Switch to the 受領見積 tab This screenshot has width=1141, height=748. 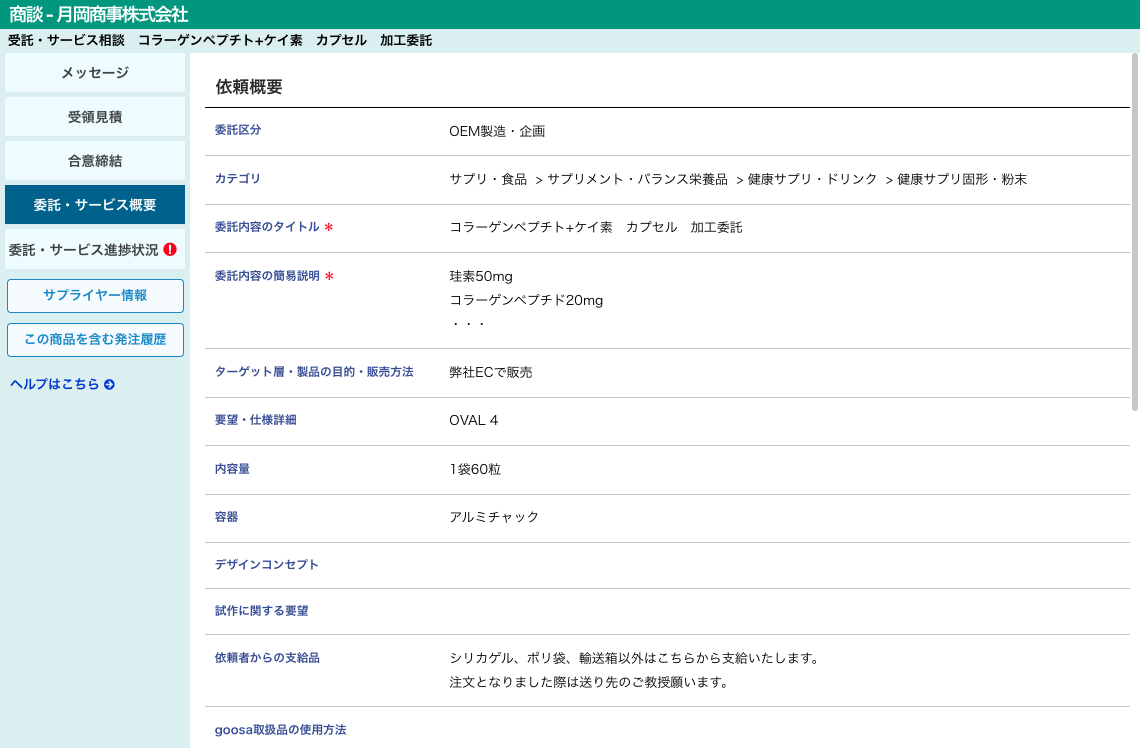95,117
